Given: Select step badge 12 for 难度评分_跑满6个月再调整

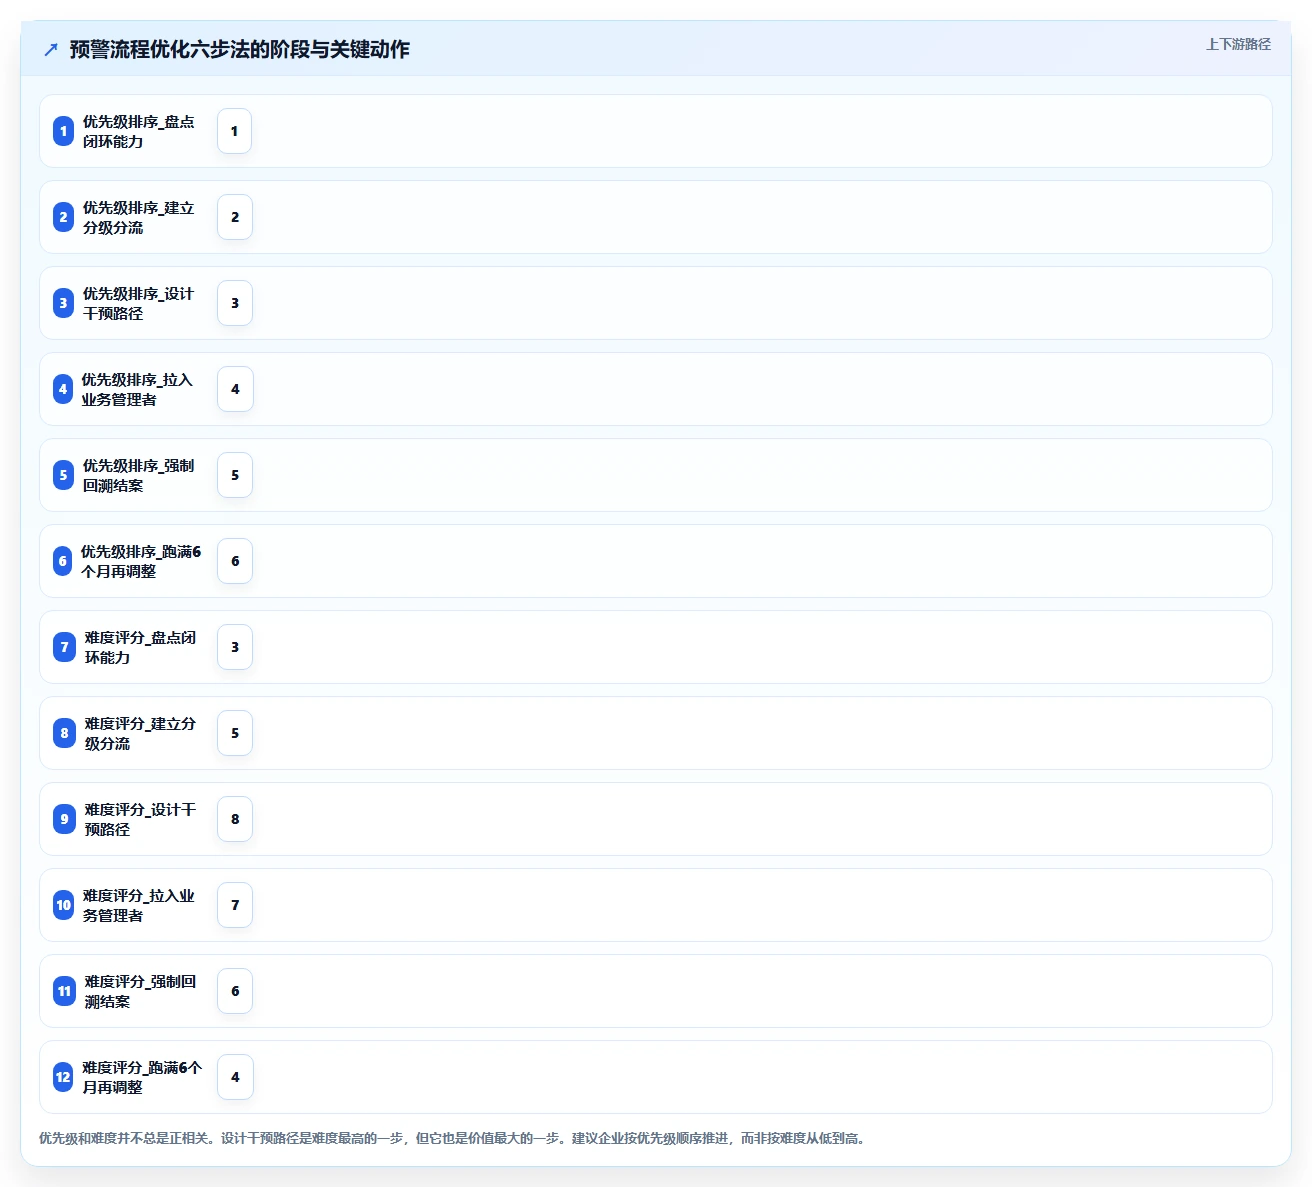Looking at the screenshot, I should (x=63, y=1077).
